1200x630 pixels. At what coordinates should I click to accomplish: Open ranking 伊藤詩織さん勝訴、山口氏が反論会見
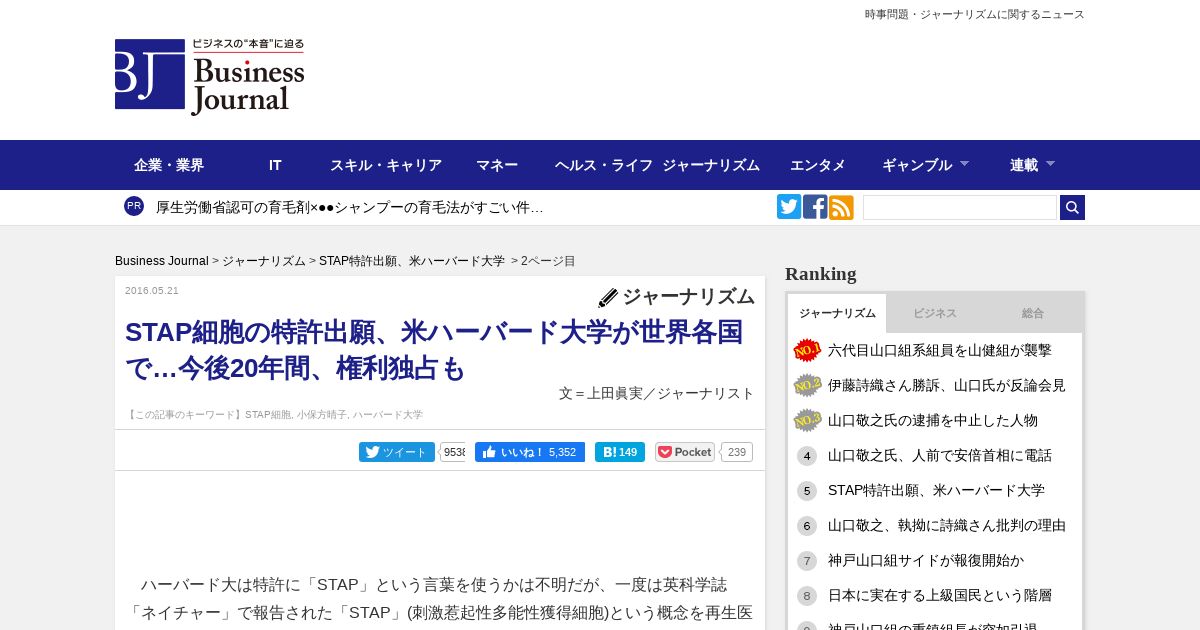(x=947, y=385)
